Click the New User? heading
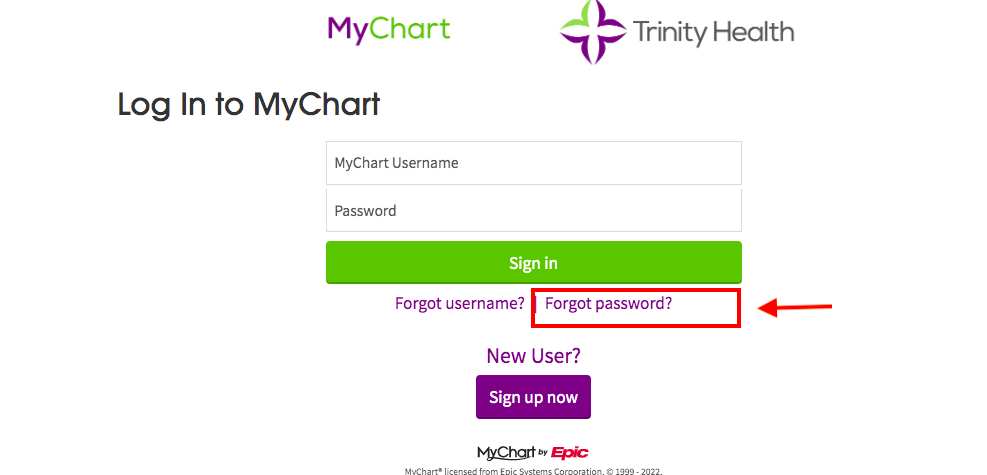Viewport: 987px width, 475px height. (x=533, y=356)
